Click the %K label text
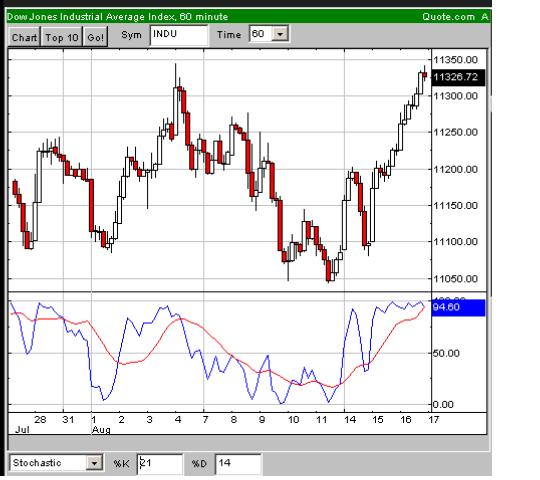This screenshot has height=480, width=540. (x=122, y=464)
